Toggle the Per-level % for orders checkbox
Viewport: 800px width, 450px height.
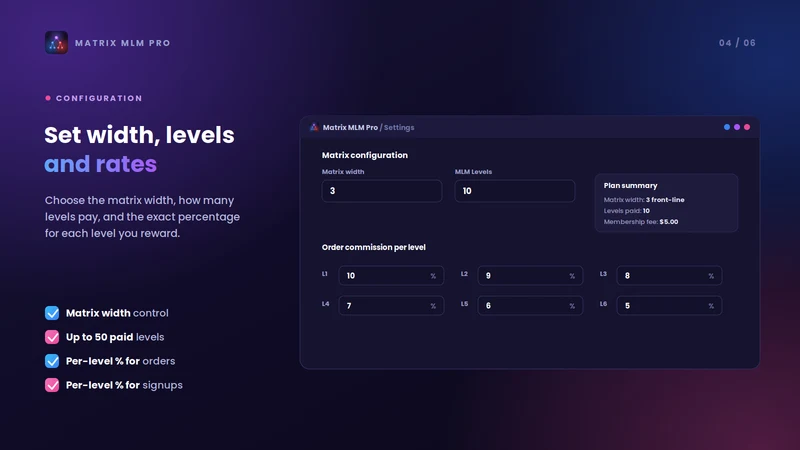[x=52, y=361]
